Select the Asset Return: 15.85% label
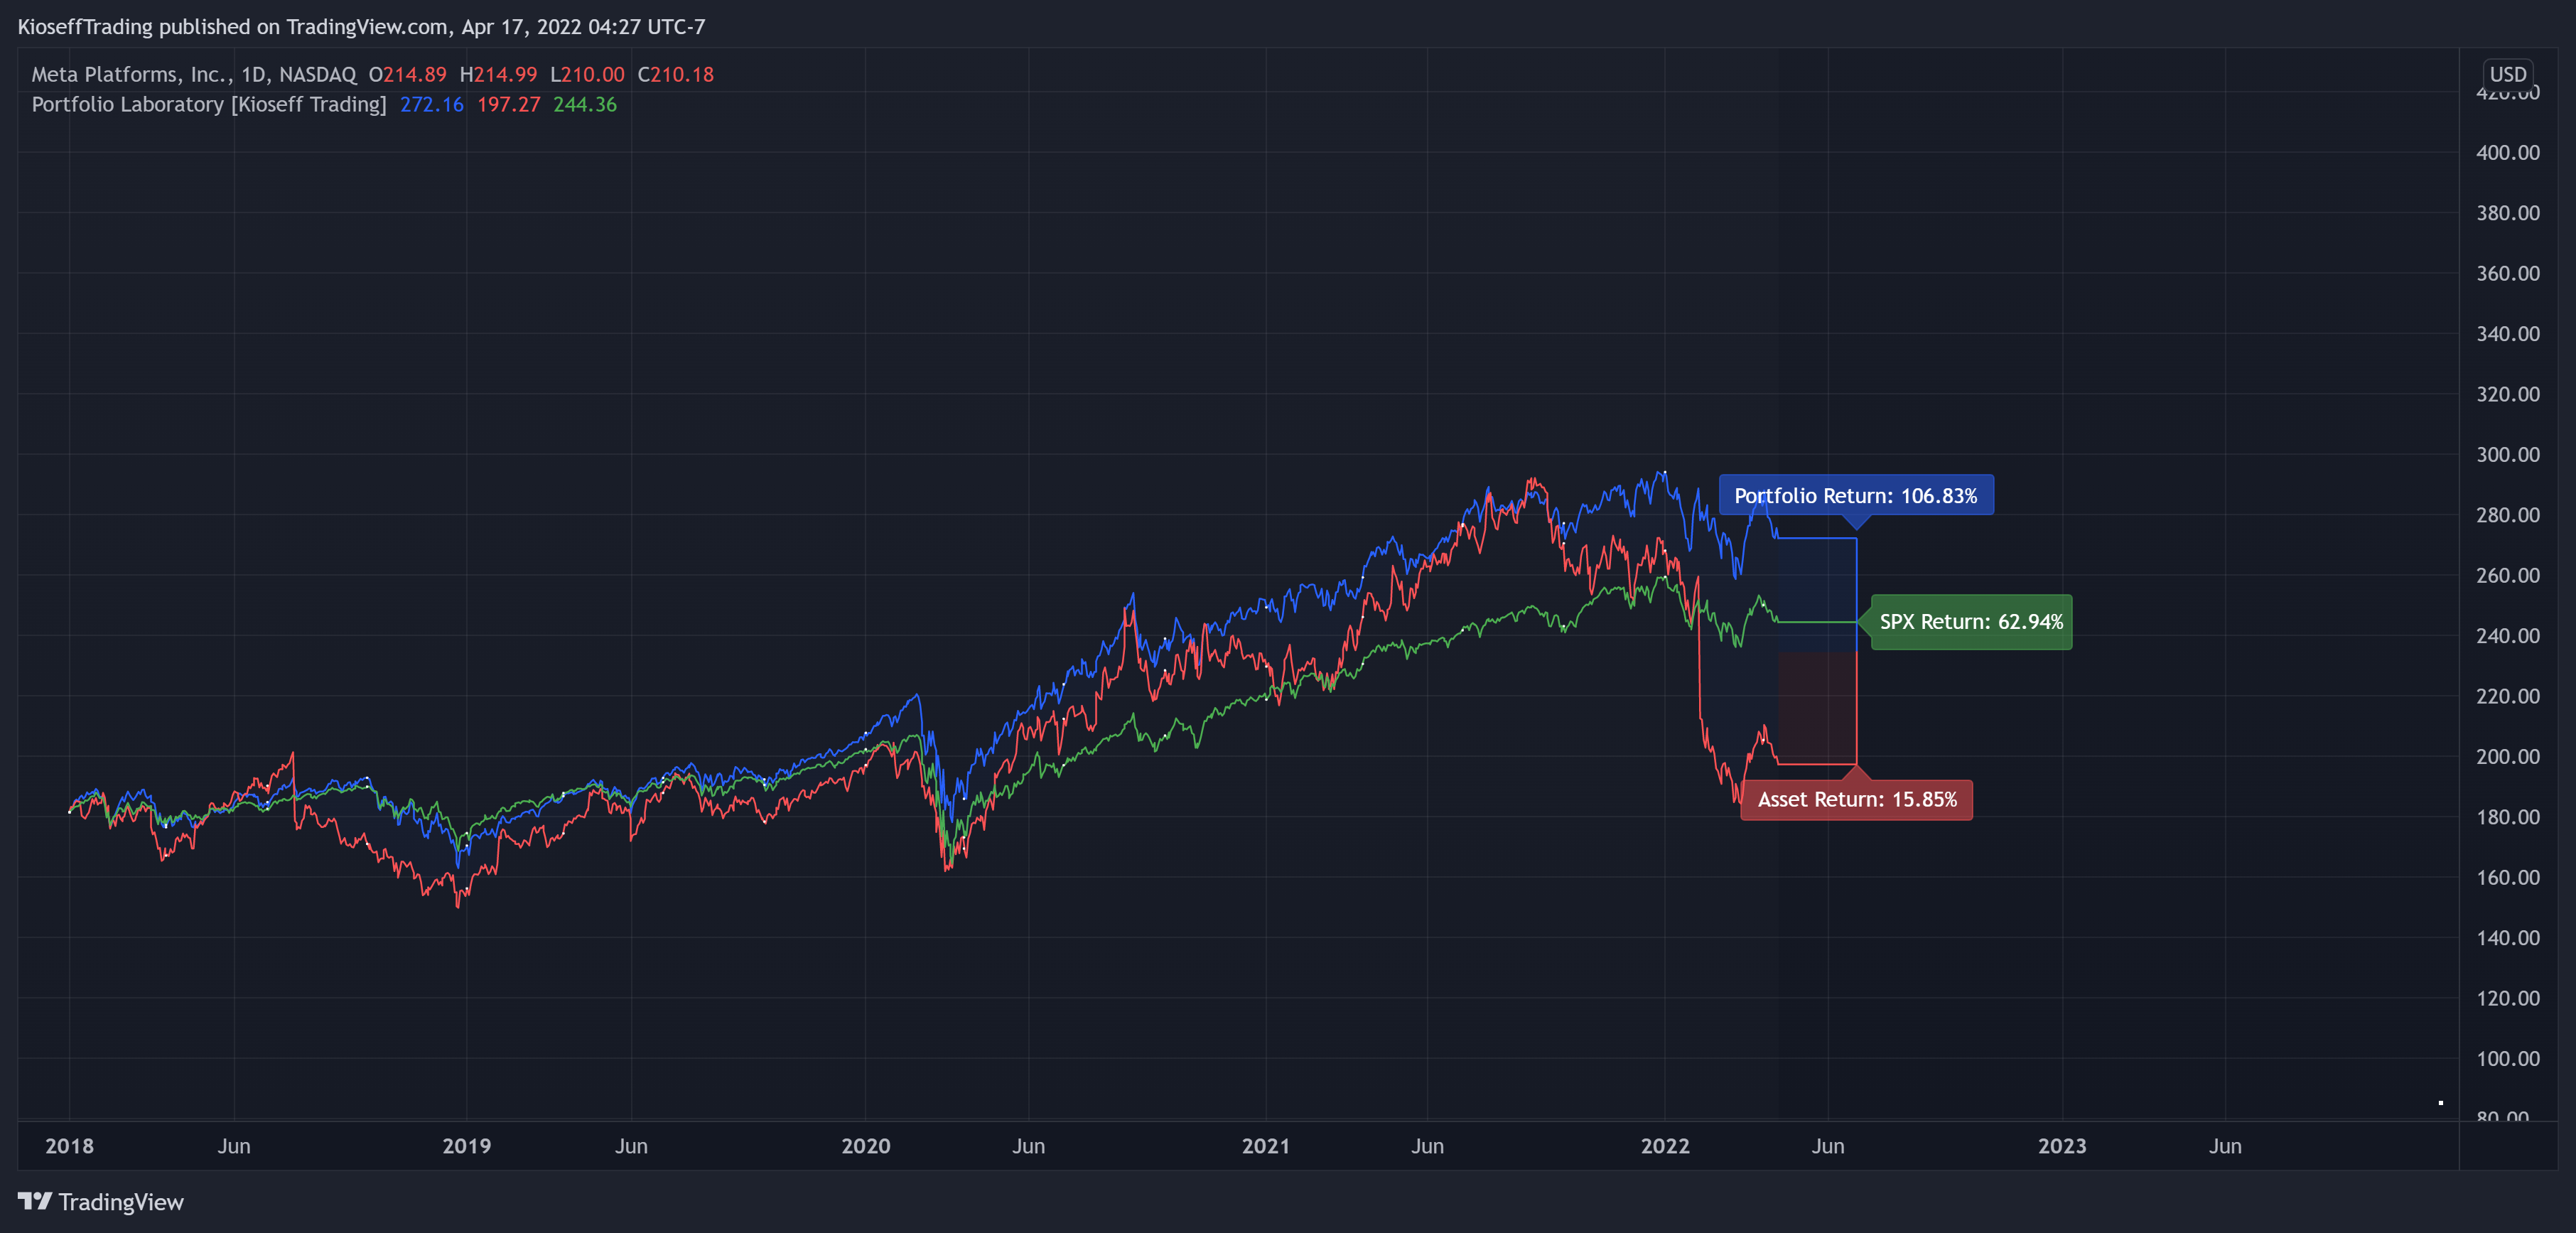Viewport: 2576px width, 1233px height. coord(1857,800)
